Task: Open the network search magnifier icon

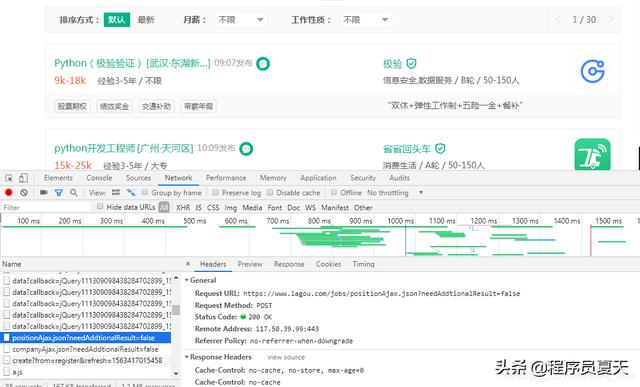Action: pos(73,192)
